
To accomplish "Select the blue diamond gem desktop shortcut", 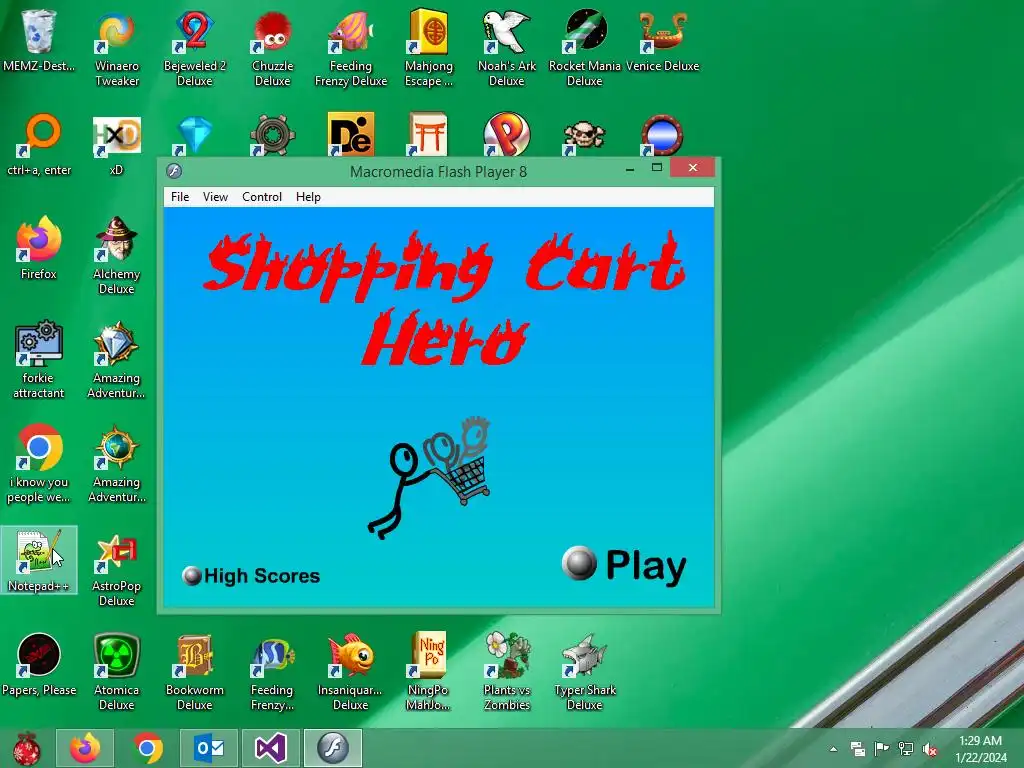I will click(x=195, y=135).
